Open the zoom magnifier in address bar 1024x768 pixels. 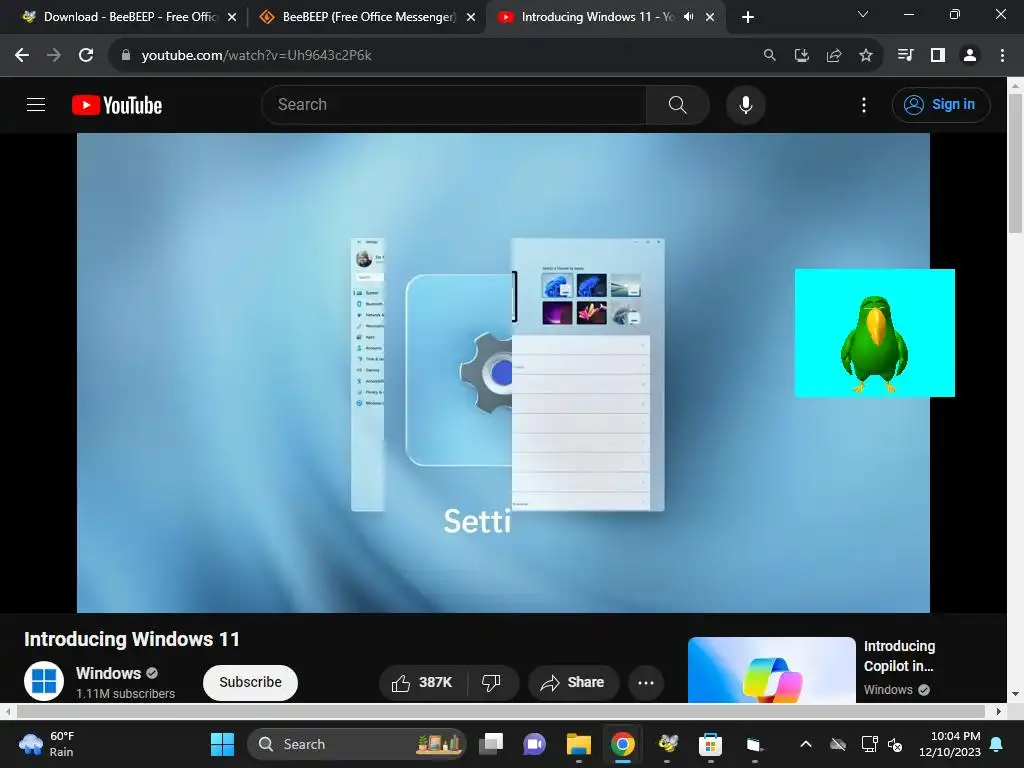(770, 56)
